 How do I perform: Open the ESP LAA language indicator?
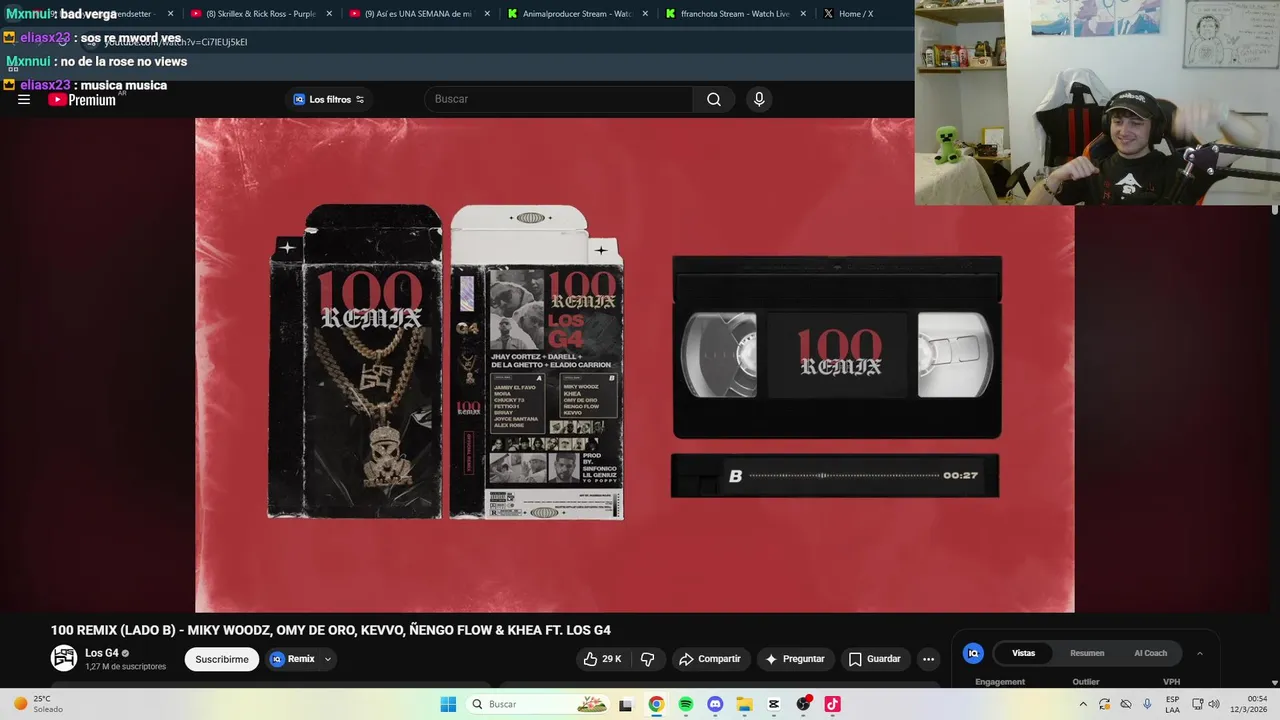(1172, 704)
